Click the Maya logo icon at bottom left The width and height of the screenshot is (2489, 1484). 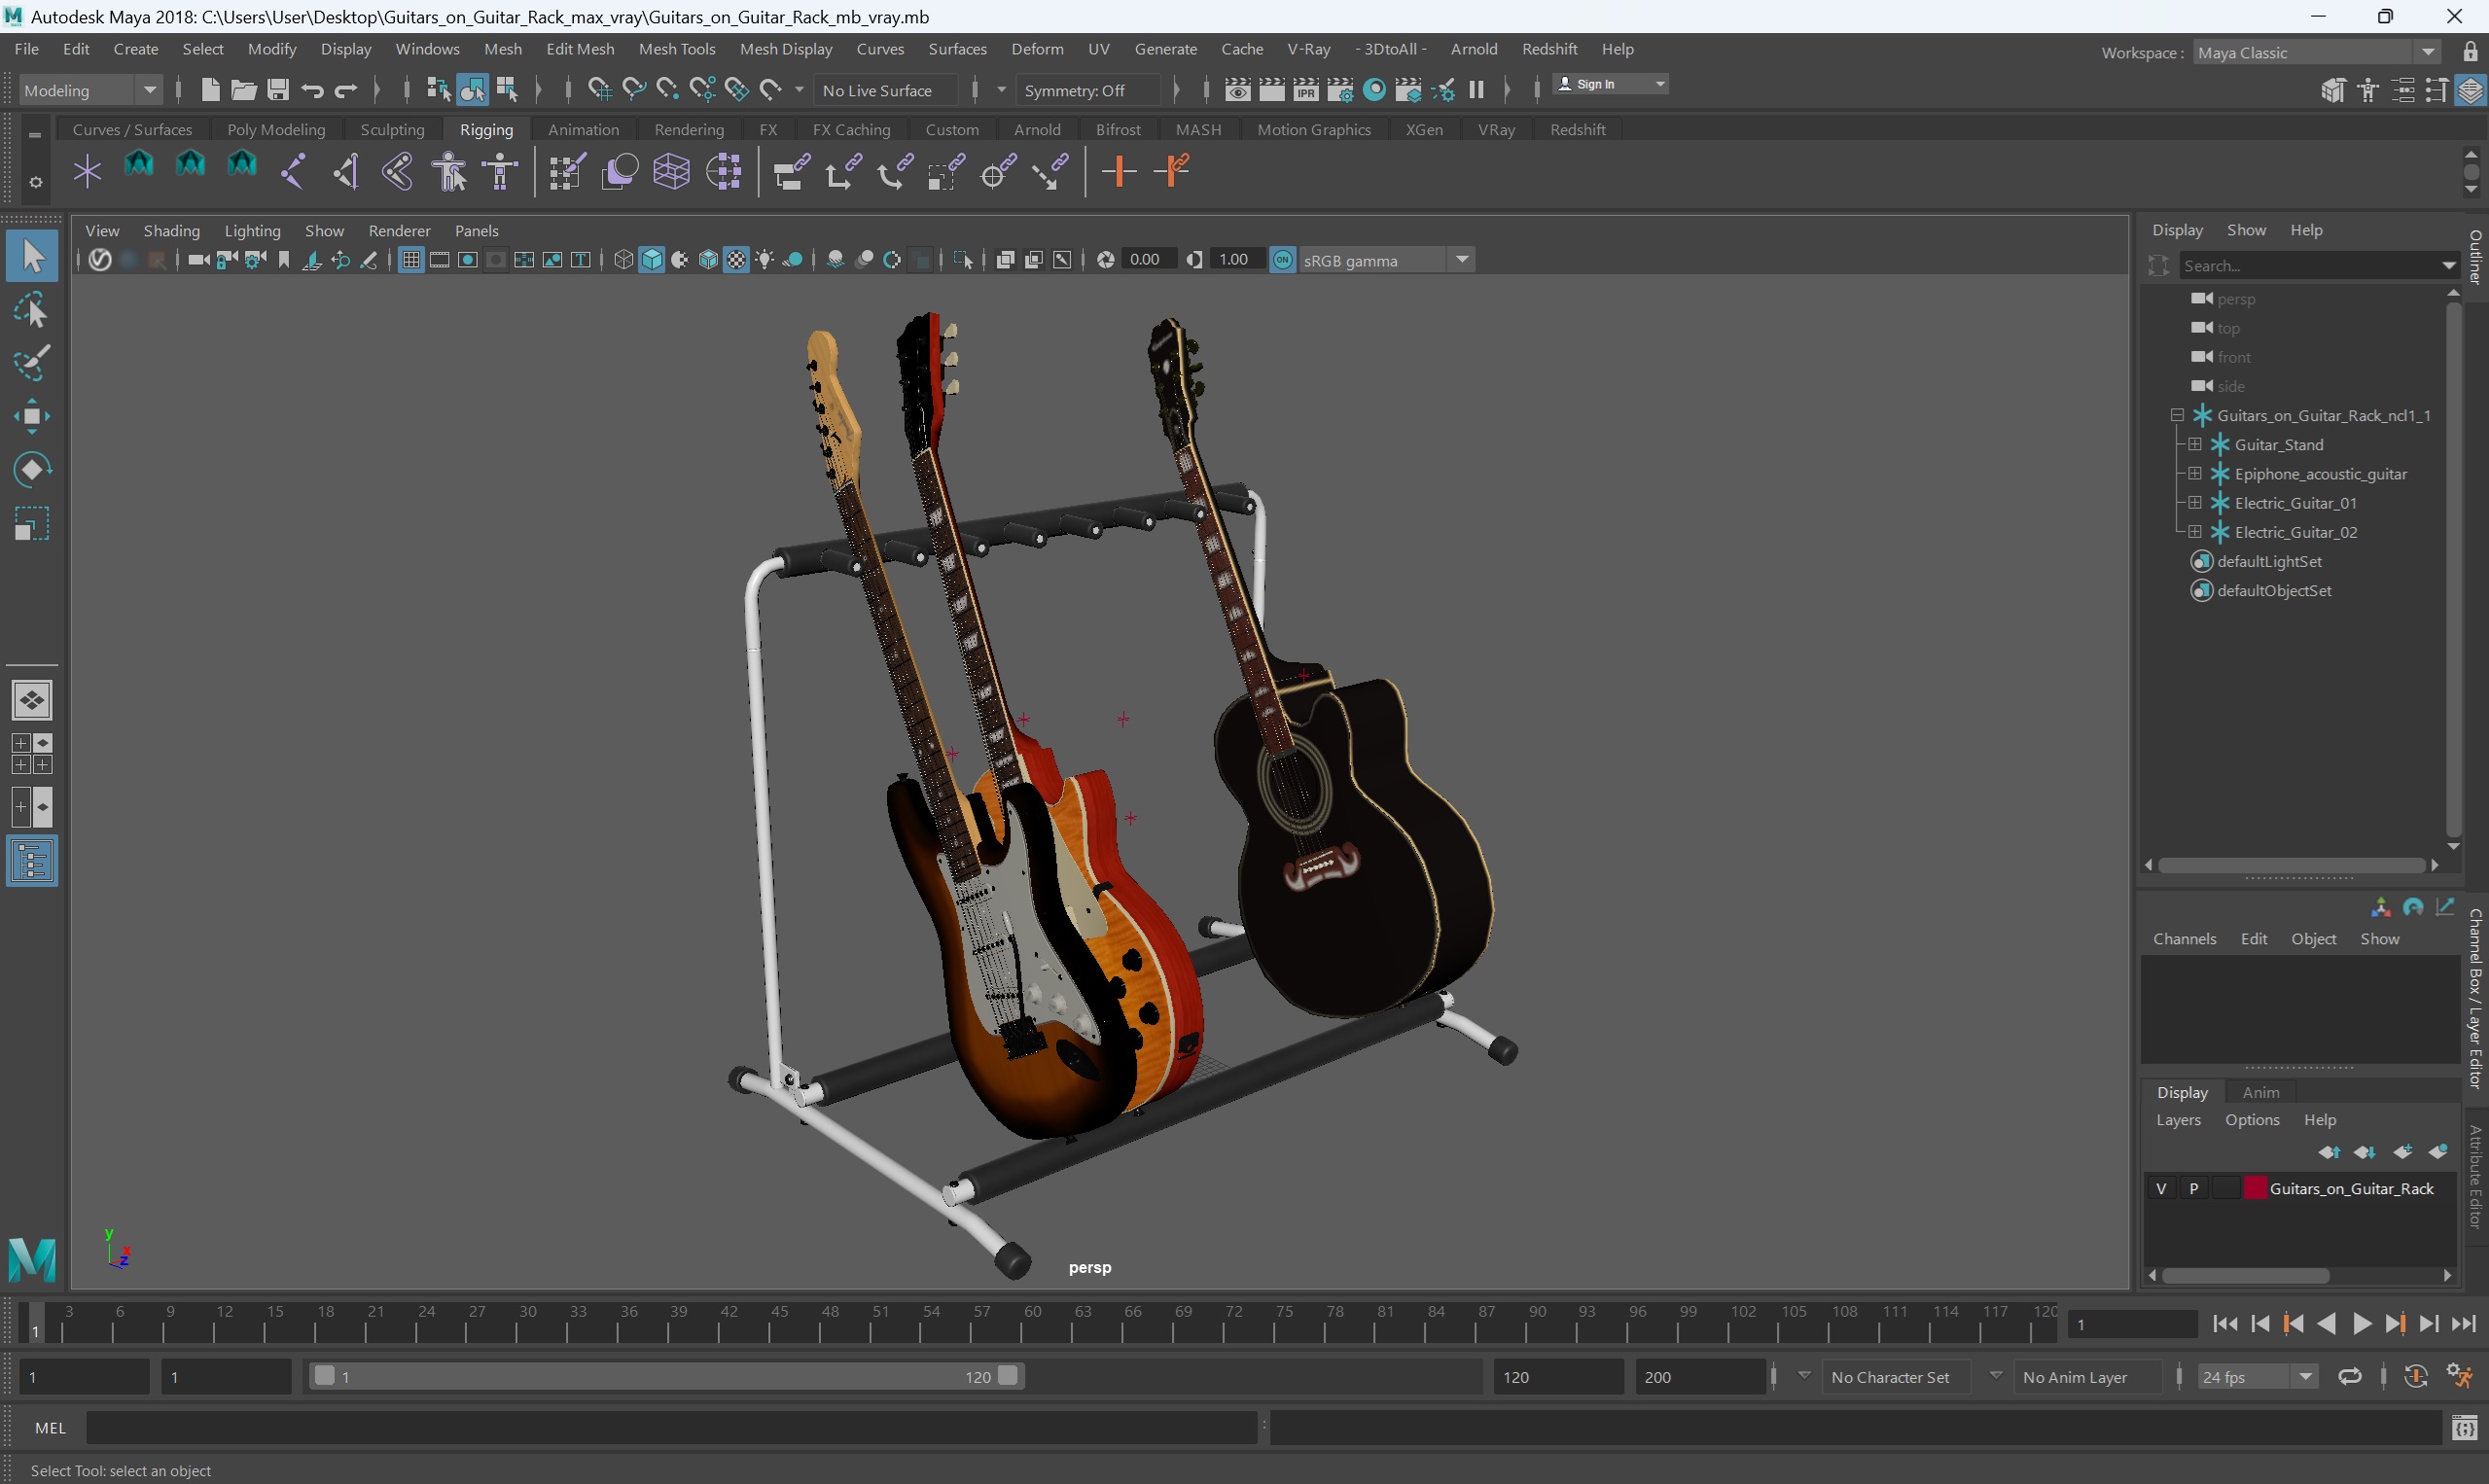[x=32, y=1259]
